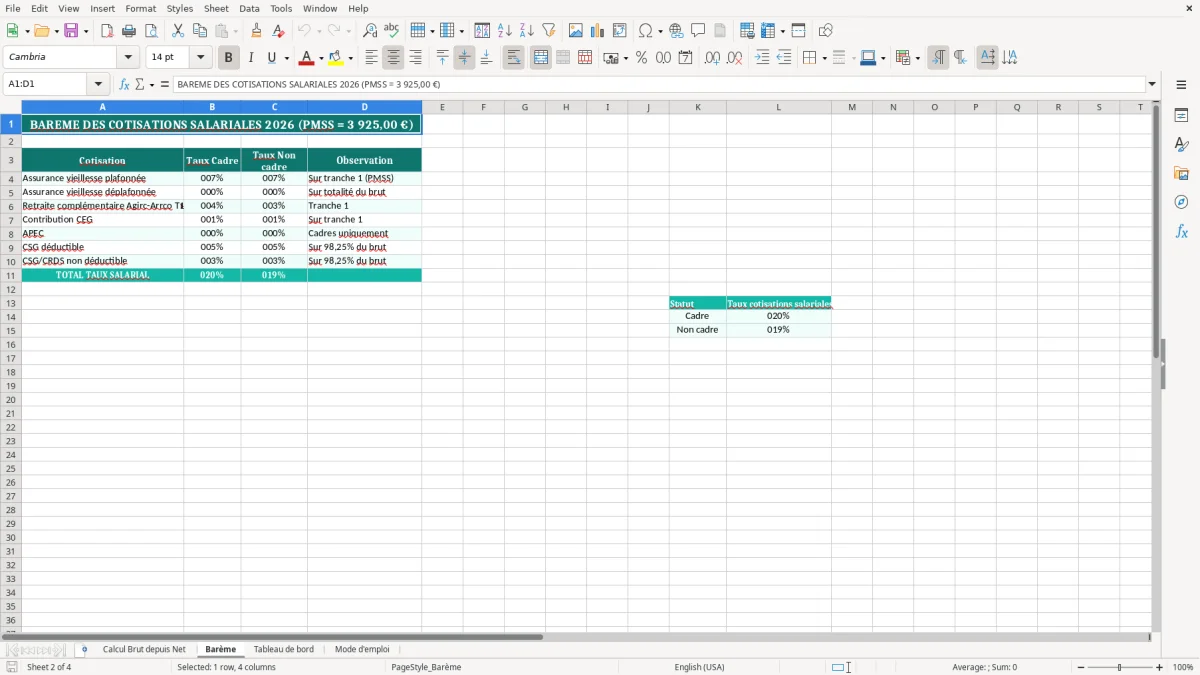The width and height of the screenshot is (1200, 675).
Task: Print the spreadsheet using the printer icon
Action: click(x=129, y=31)
